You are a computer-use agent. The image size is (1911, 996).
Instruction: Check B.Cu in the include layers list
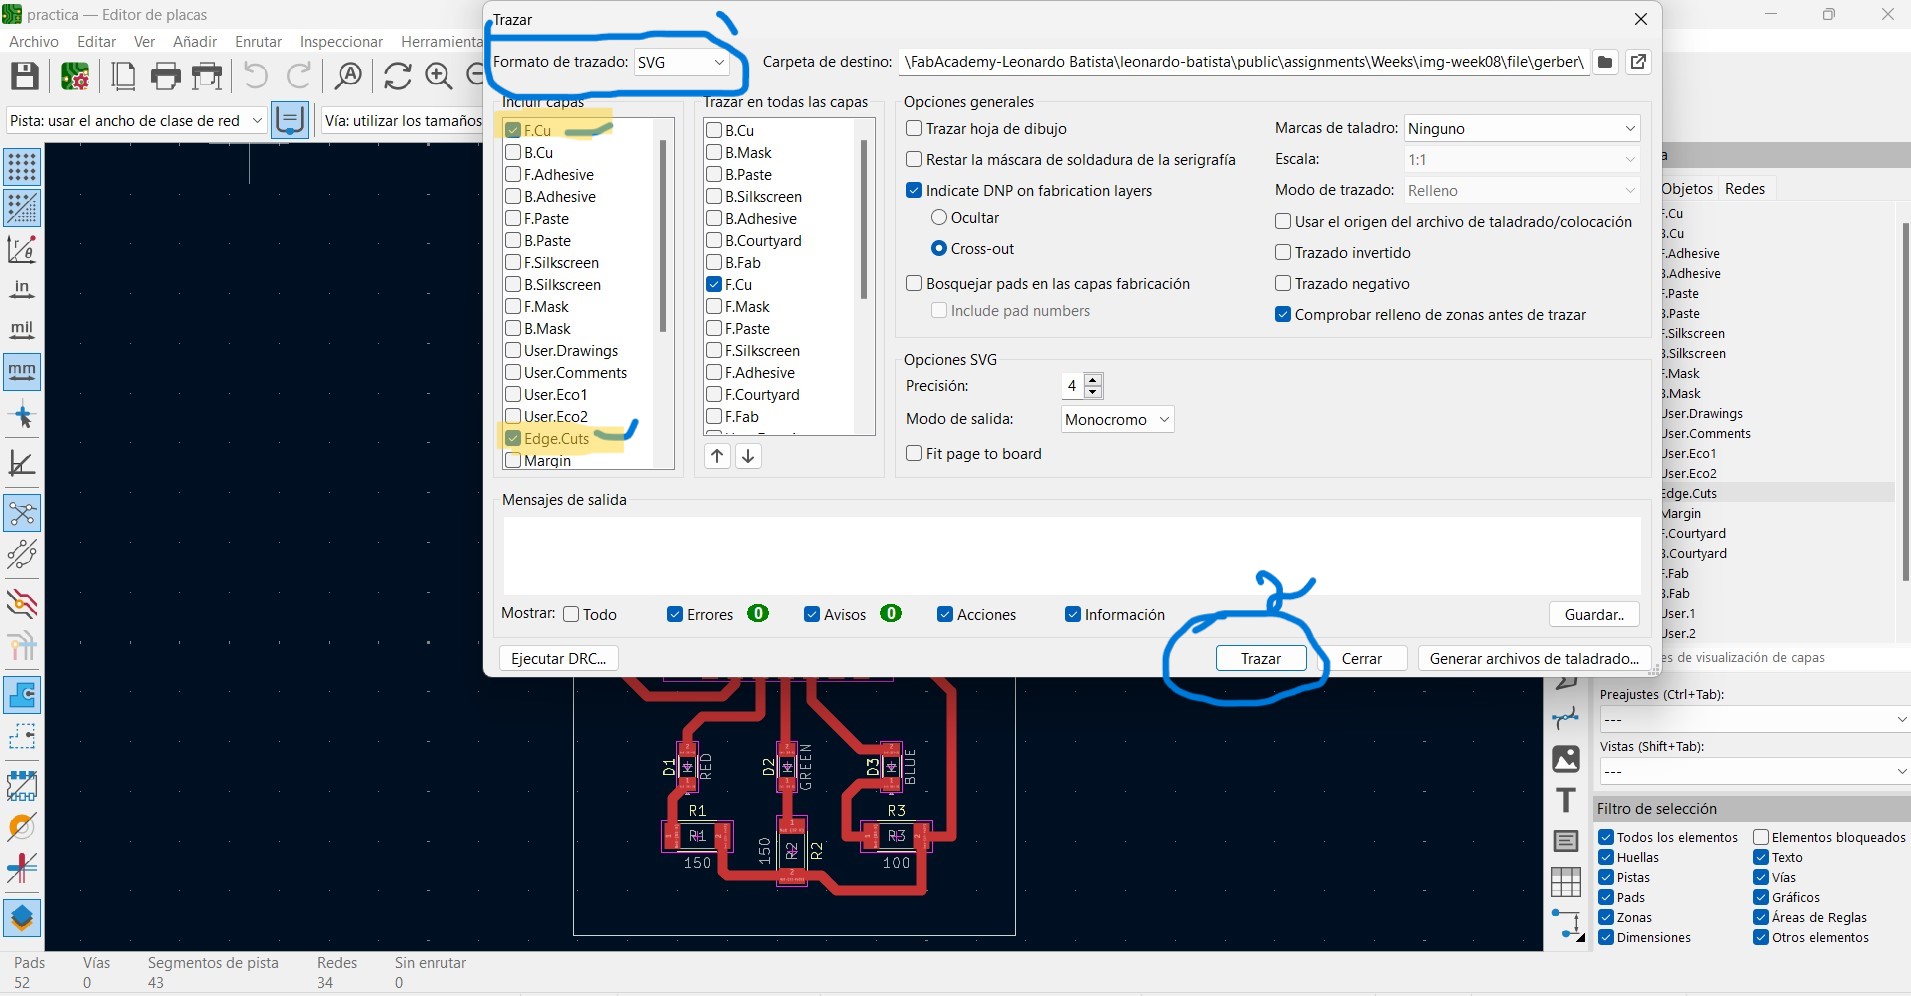click(513, 152)
